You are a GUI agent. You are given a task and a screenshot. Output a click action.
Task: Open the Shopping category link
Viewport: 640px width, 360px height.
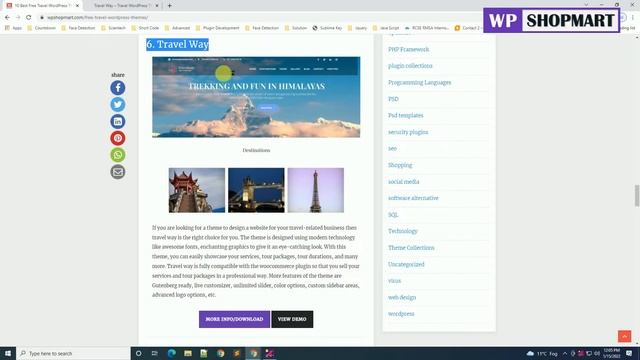click(x=400, y=165)
